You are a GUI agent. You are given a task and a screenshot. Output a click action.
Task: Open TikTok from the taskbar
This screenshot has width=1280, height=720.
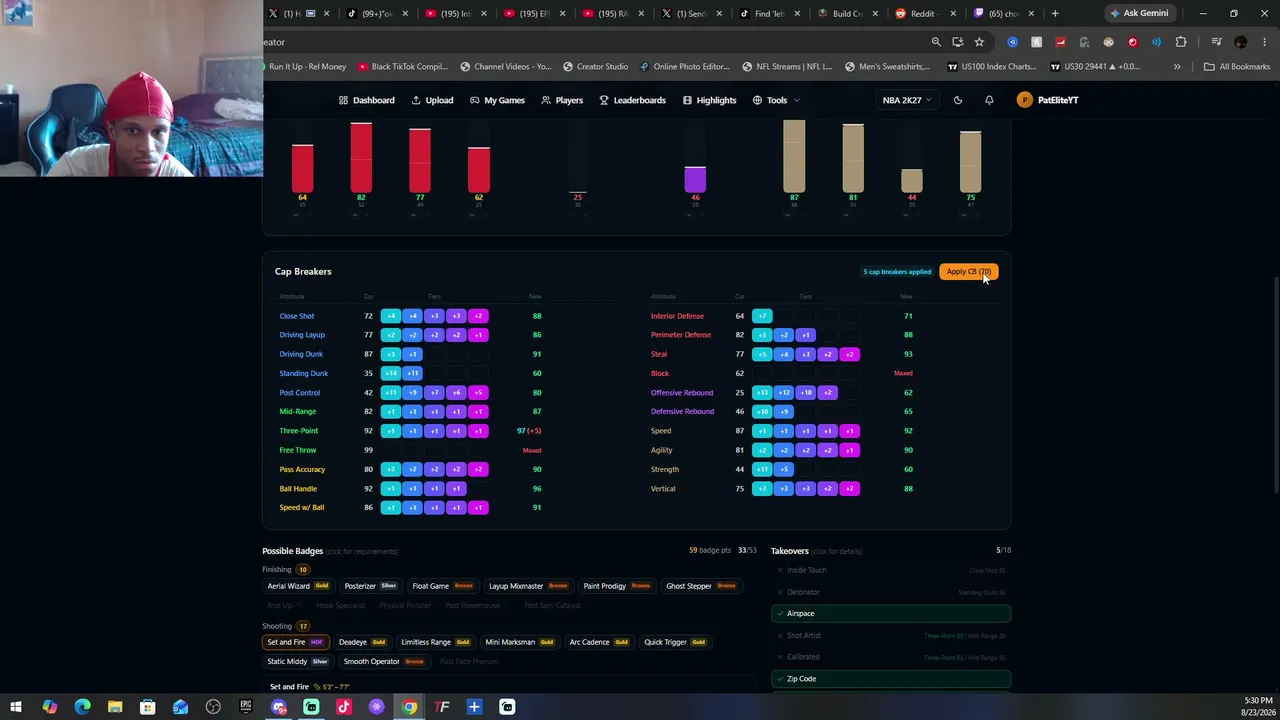(344, 707)
